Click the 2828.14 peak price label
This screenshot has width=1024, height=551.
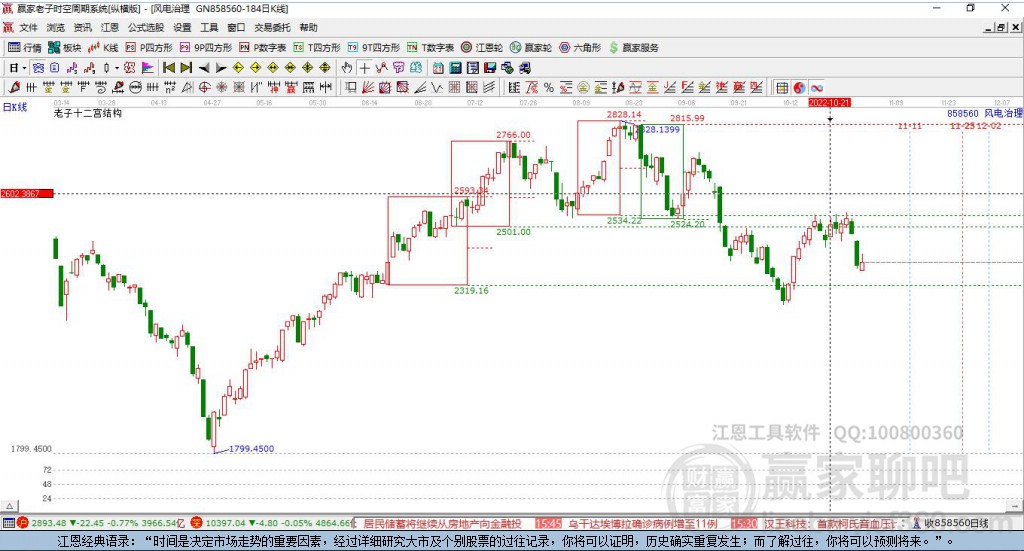[x=624, y=114]
